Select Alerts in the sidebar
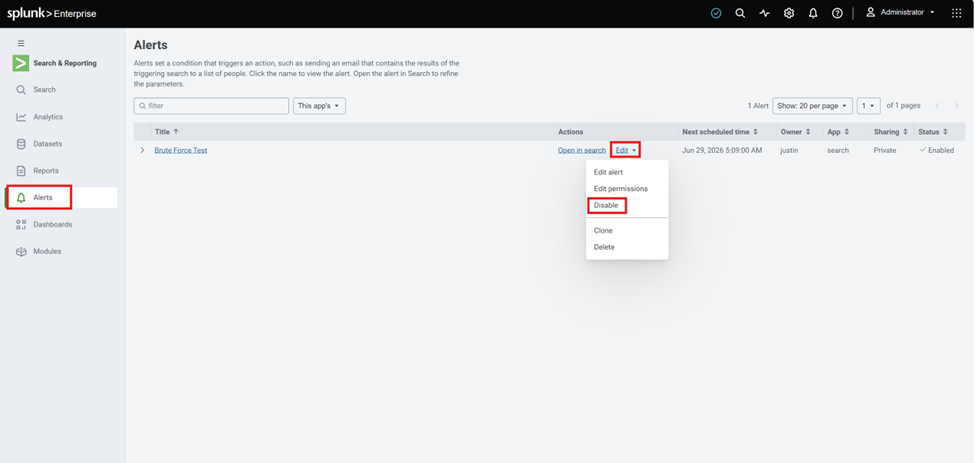The image size is (975, 463). click(61, 198)
